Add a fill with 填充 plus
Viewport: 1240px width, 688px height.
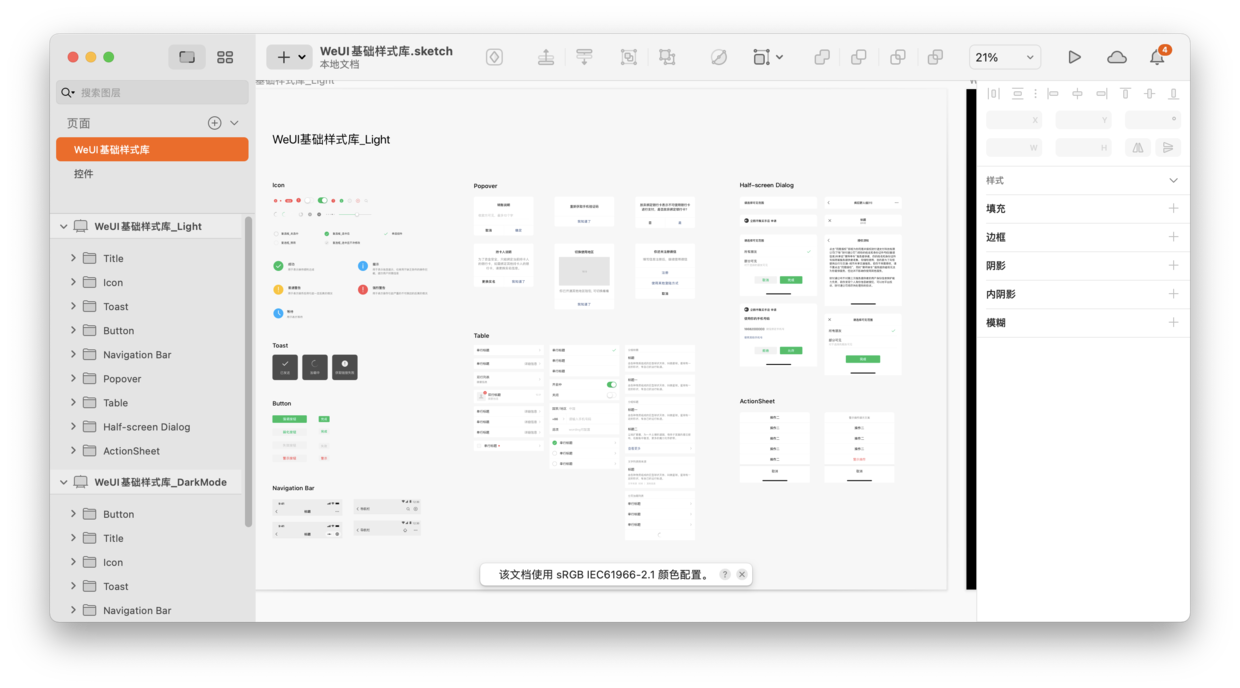point(1173,208)
